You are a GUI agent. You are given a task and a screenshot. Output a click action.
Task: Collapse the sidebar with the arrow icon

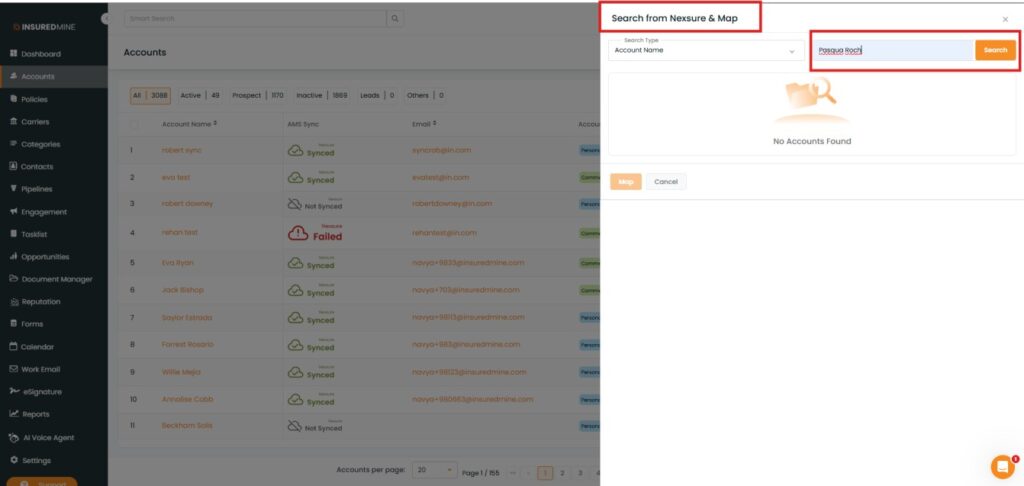(106, 19)
